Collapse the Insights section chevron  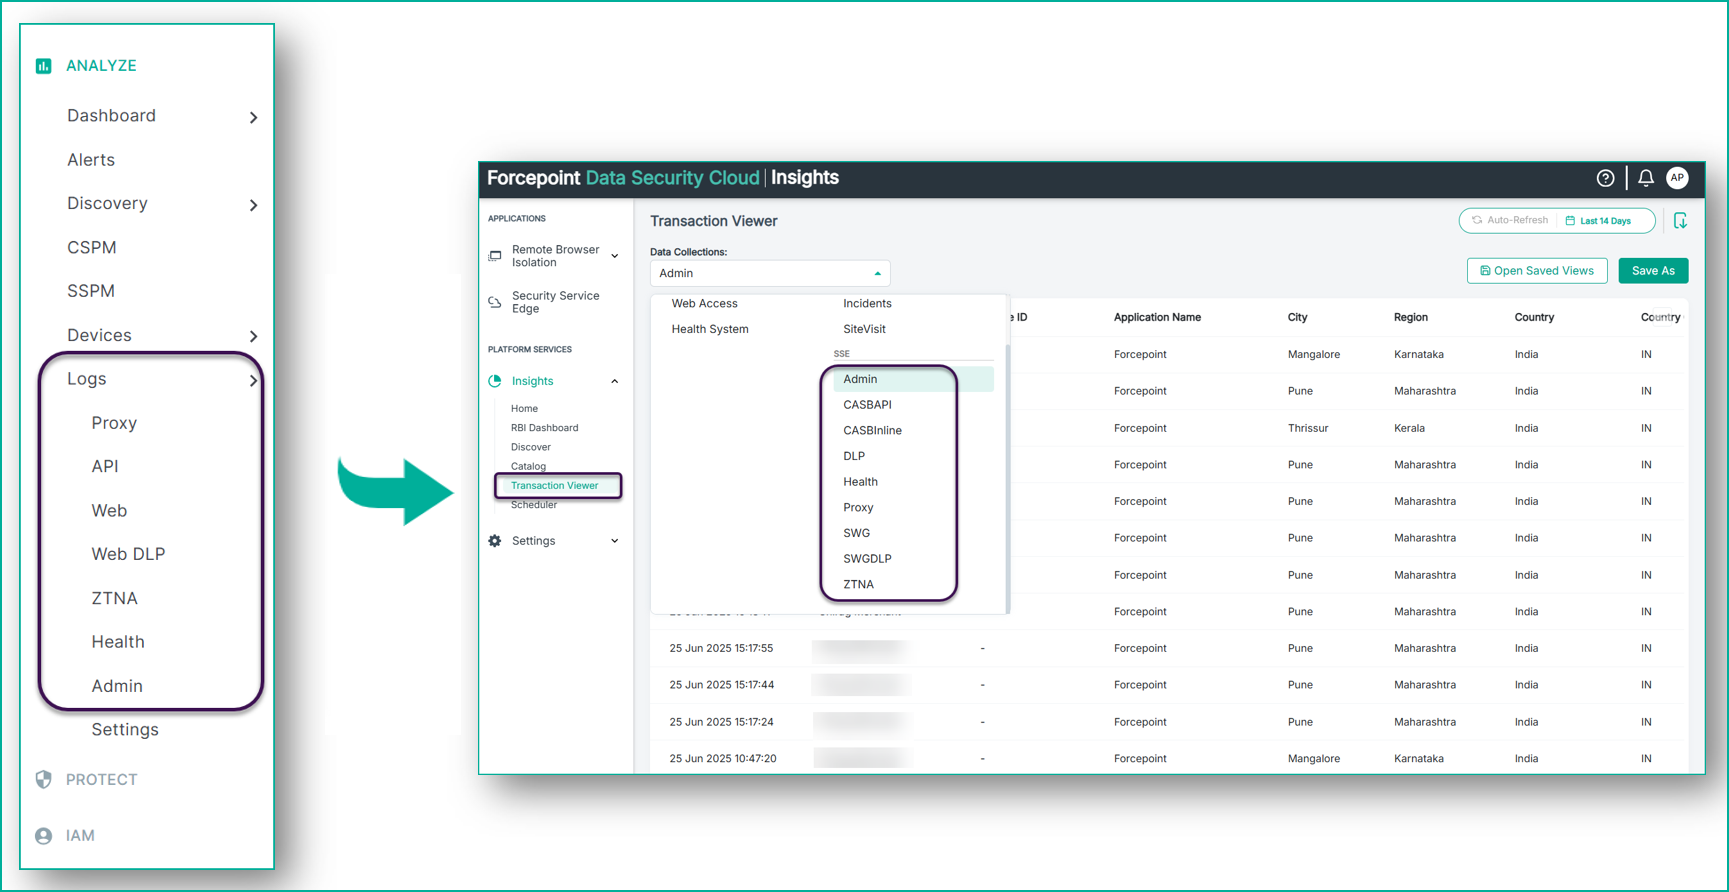click(x=615, y=381)
